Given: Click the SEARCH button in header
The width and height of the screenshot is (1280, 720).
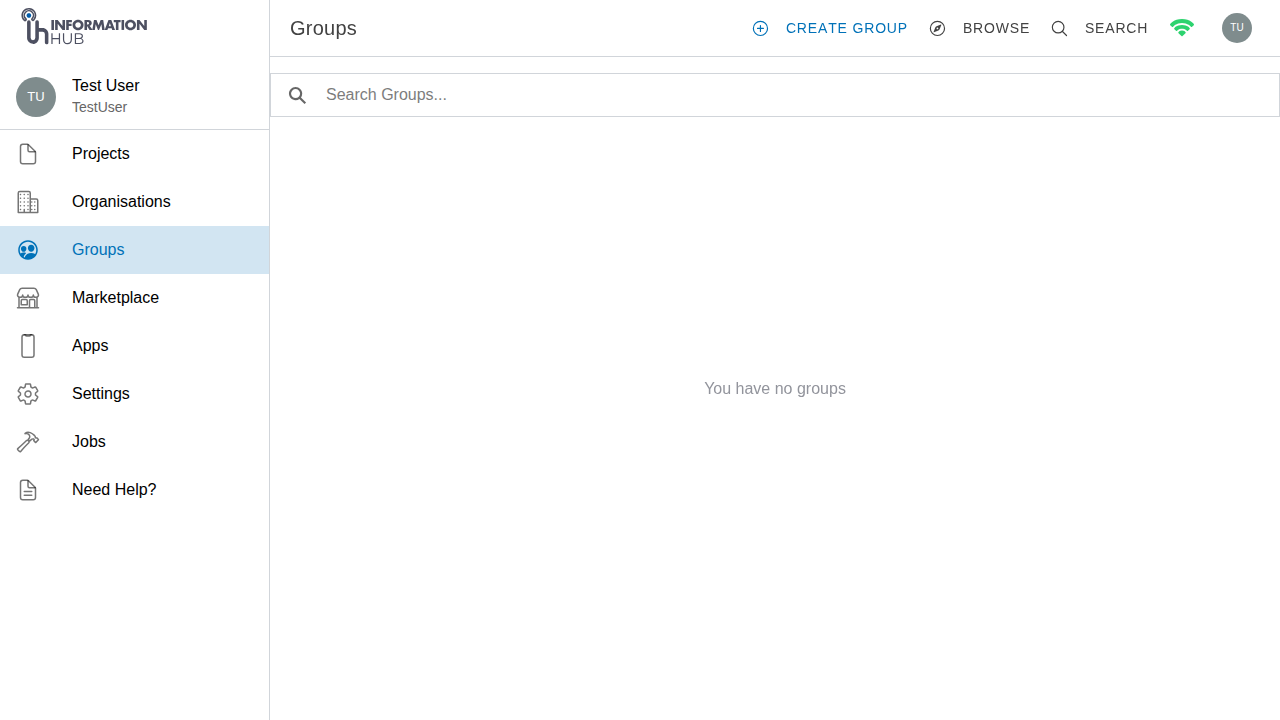Looking at the screenshot, I should pyautogui.click(x=1099, y=28).
